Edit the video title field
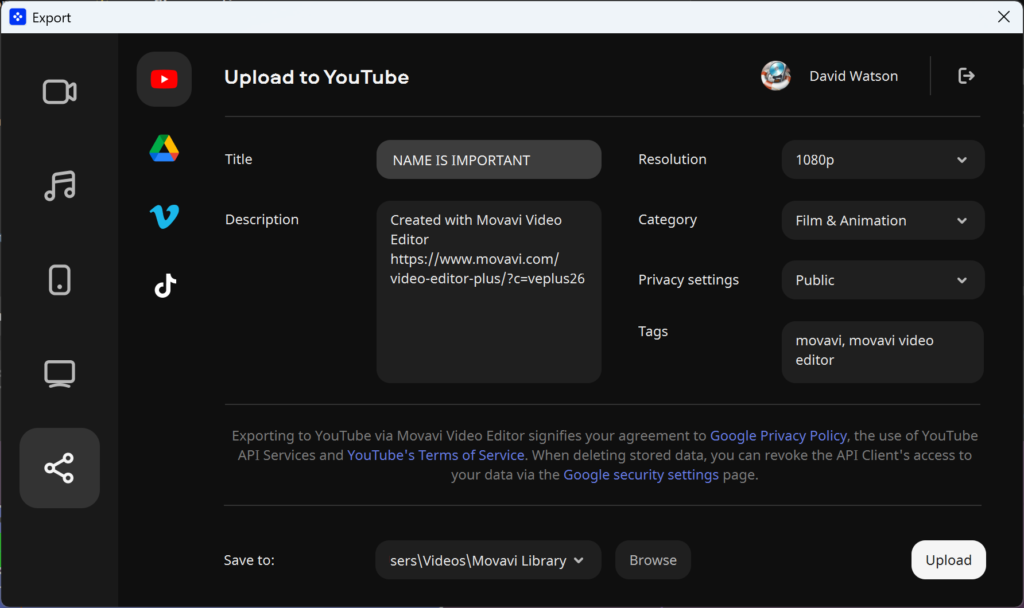 (x=488, y=159)
